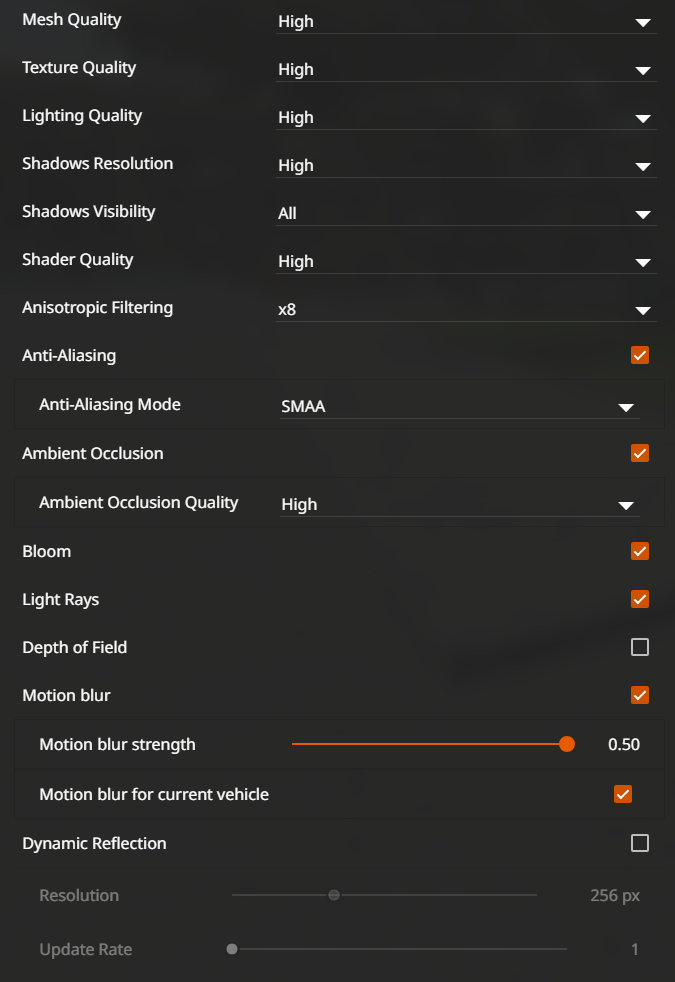The height and width of the screenshot is (982, 675).
Task: Enable Depth of Field
Action: click(x=640, y=647)
